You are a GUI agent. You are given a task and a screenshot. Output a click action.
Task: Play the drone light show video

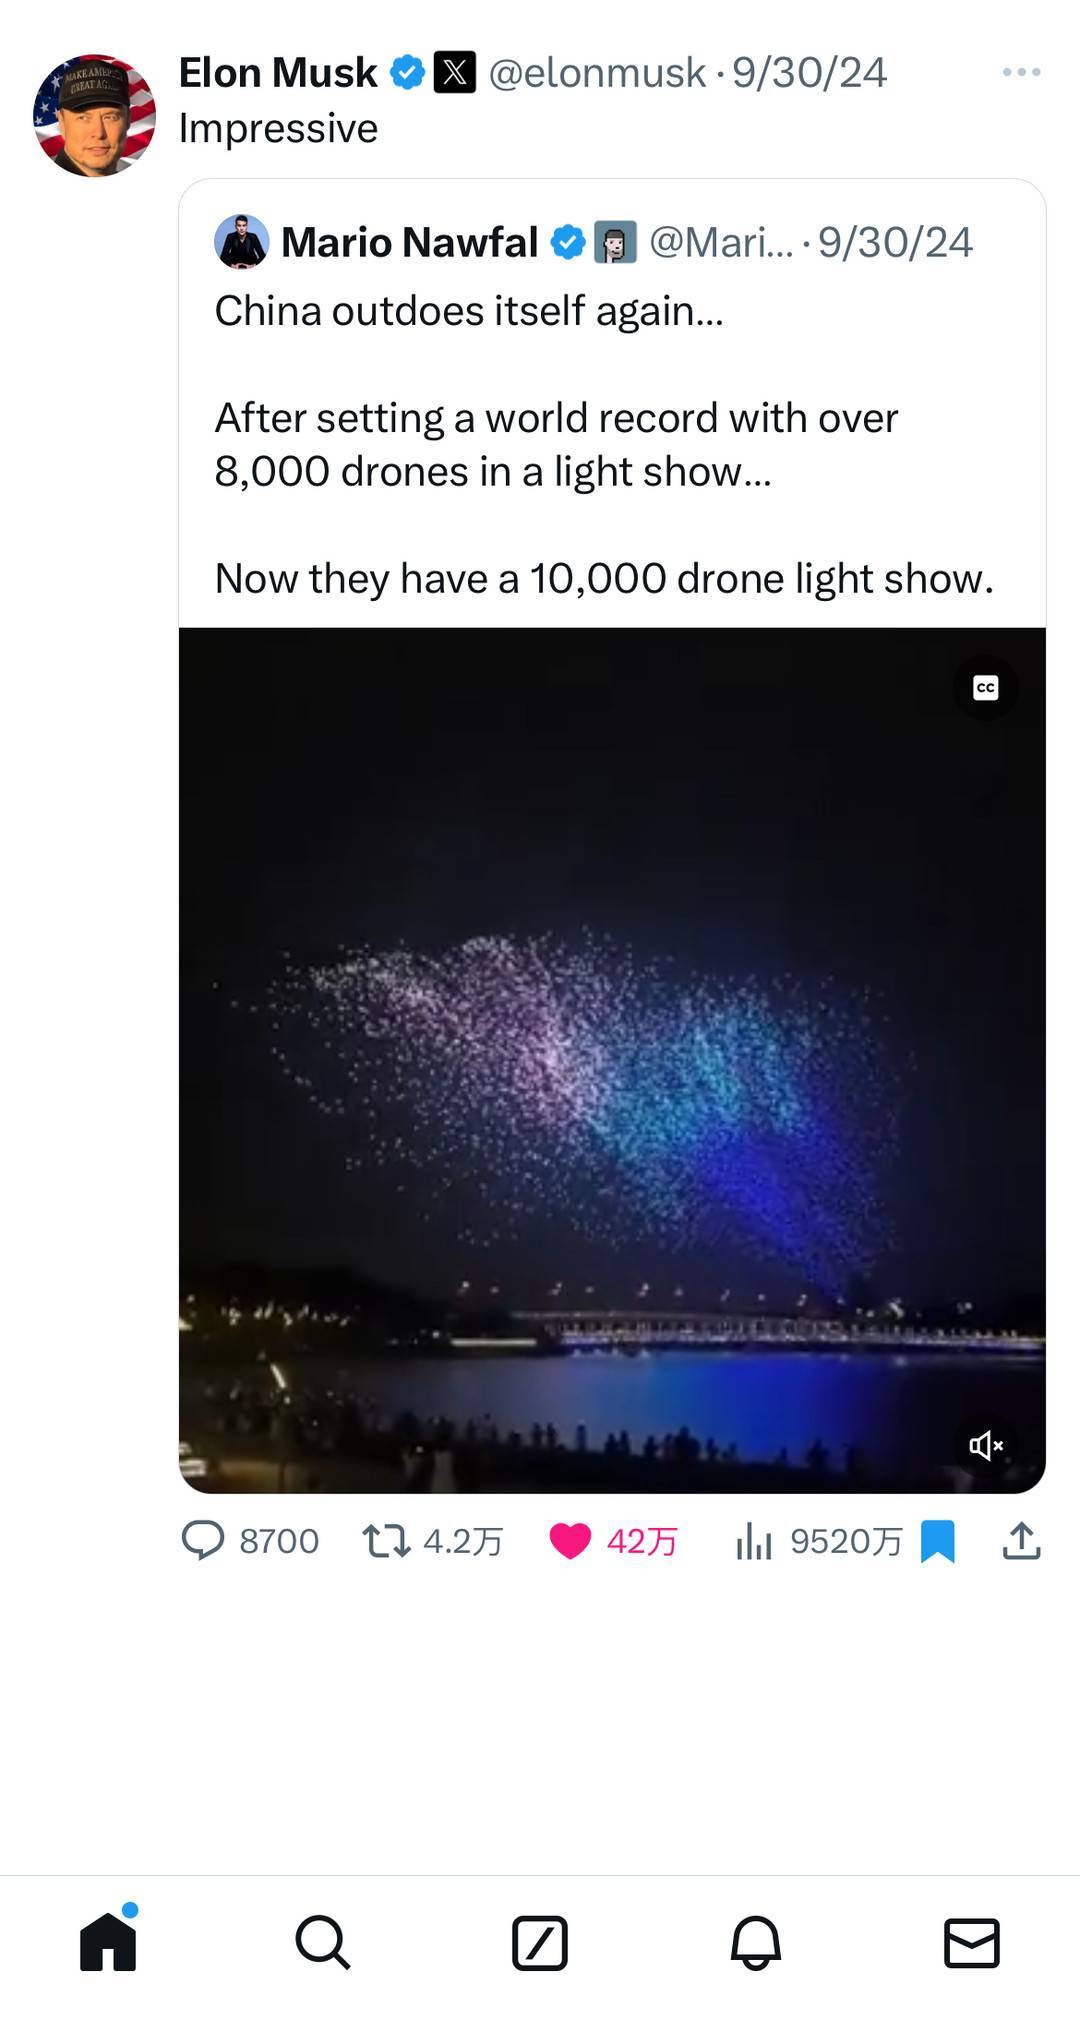[612, 1060]
